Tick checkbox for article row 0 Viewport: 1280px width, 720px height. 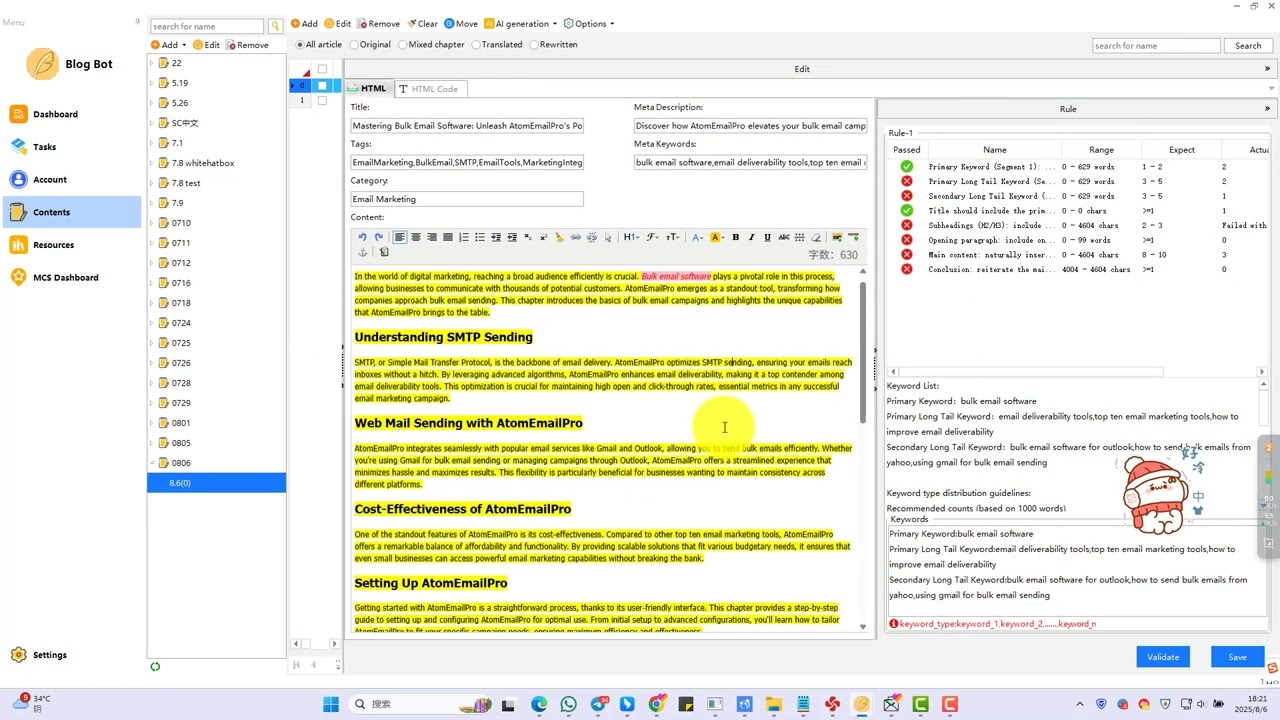coord(322,85)
